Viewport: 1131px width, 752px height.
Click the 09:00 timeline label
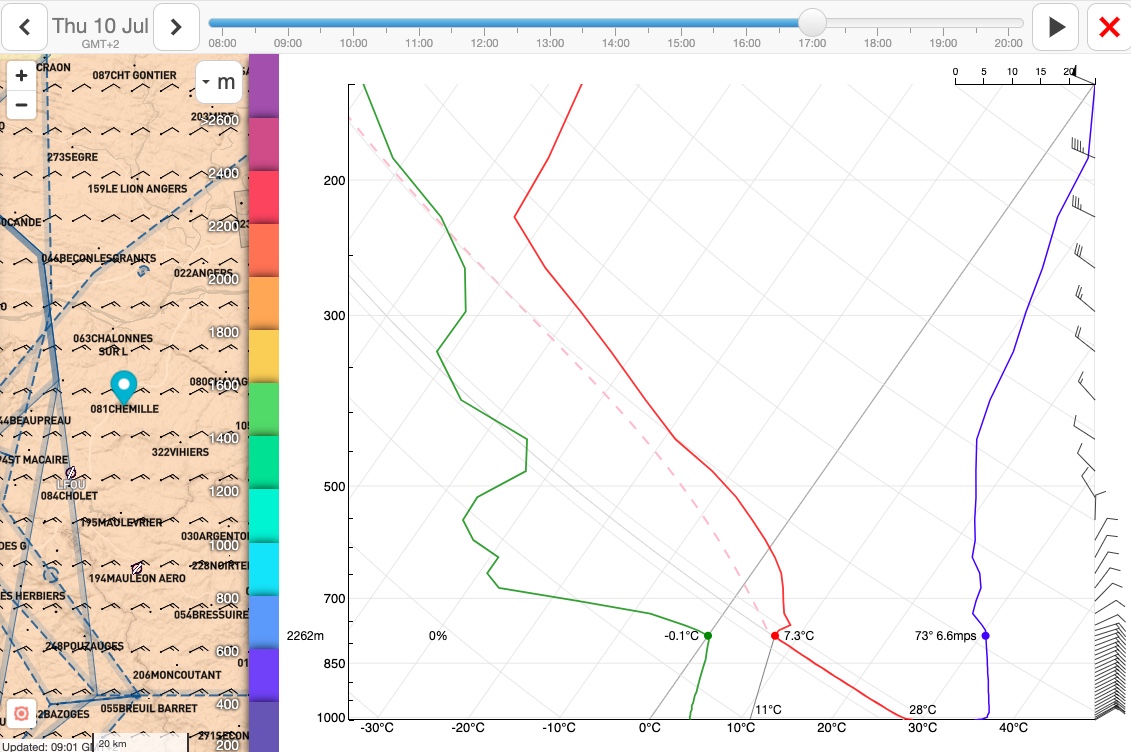click(x=288, y=43)
